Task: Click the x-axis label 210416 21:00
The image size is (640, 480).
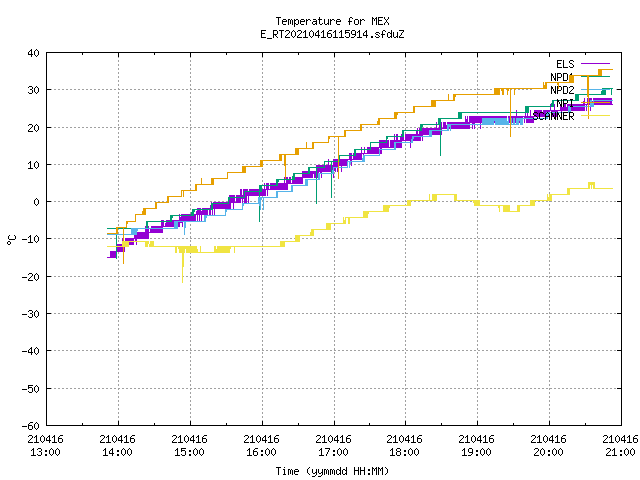Action: pos(620,445)
